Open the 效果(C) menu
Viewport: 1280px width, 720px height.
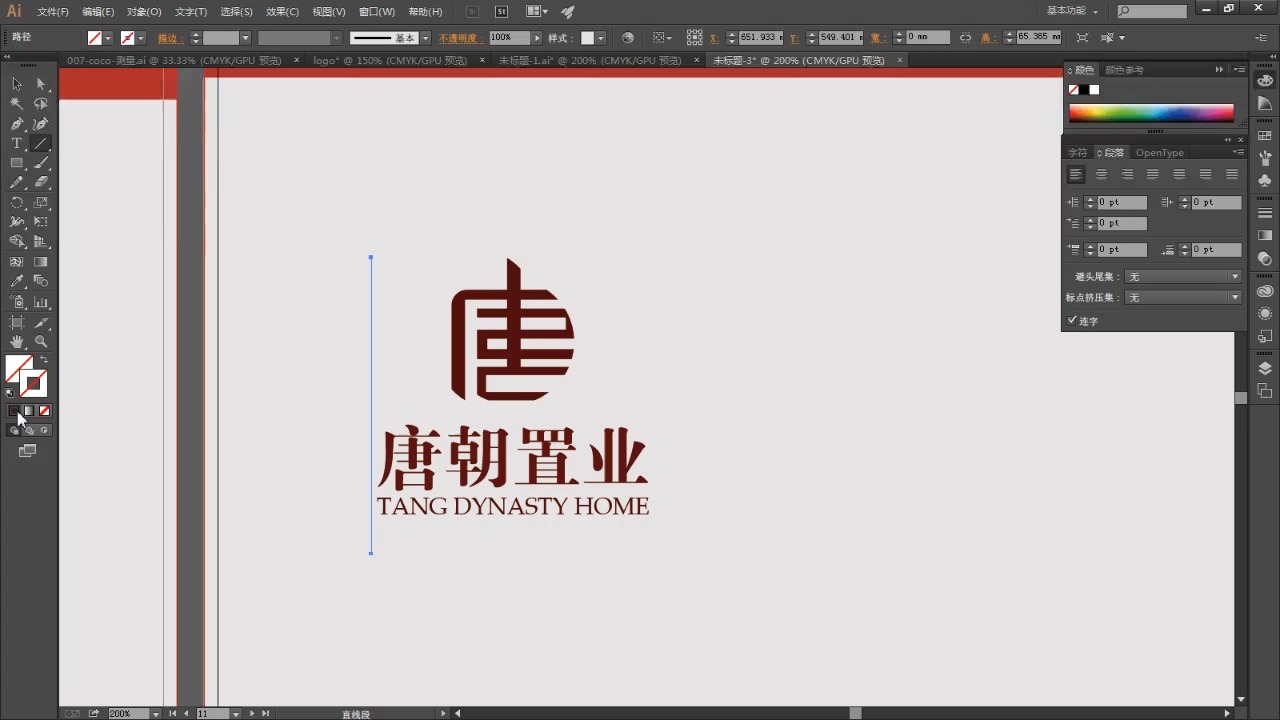coord(282,12)
